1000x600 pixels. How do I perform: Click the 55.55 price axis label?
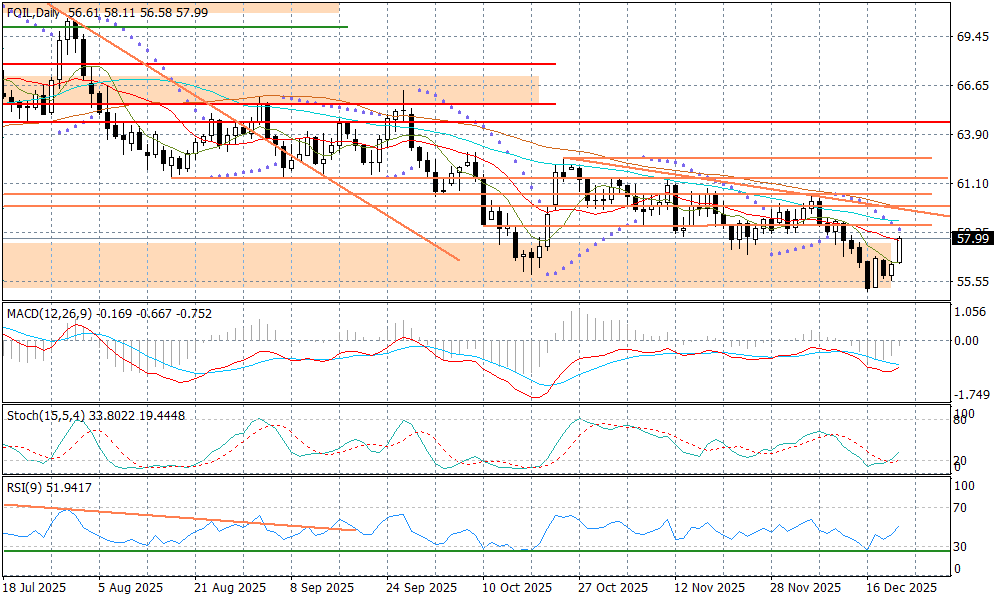[972, 282]
